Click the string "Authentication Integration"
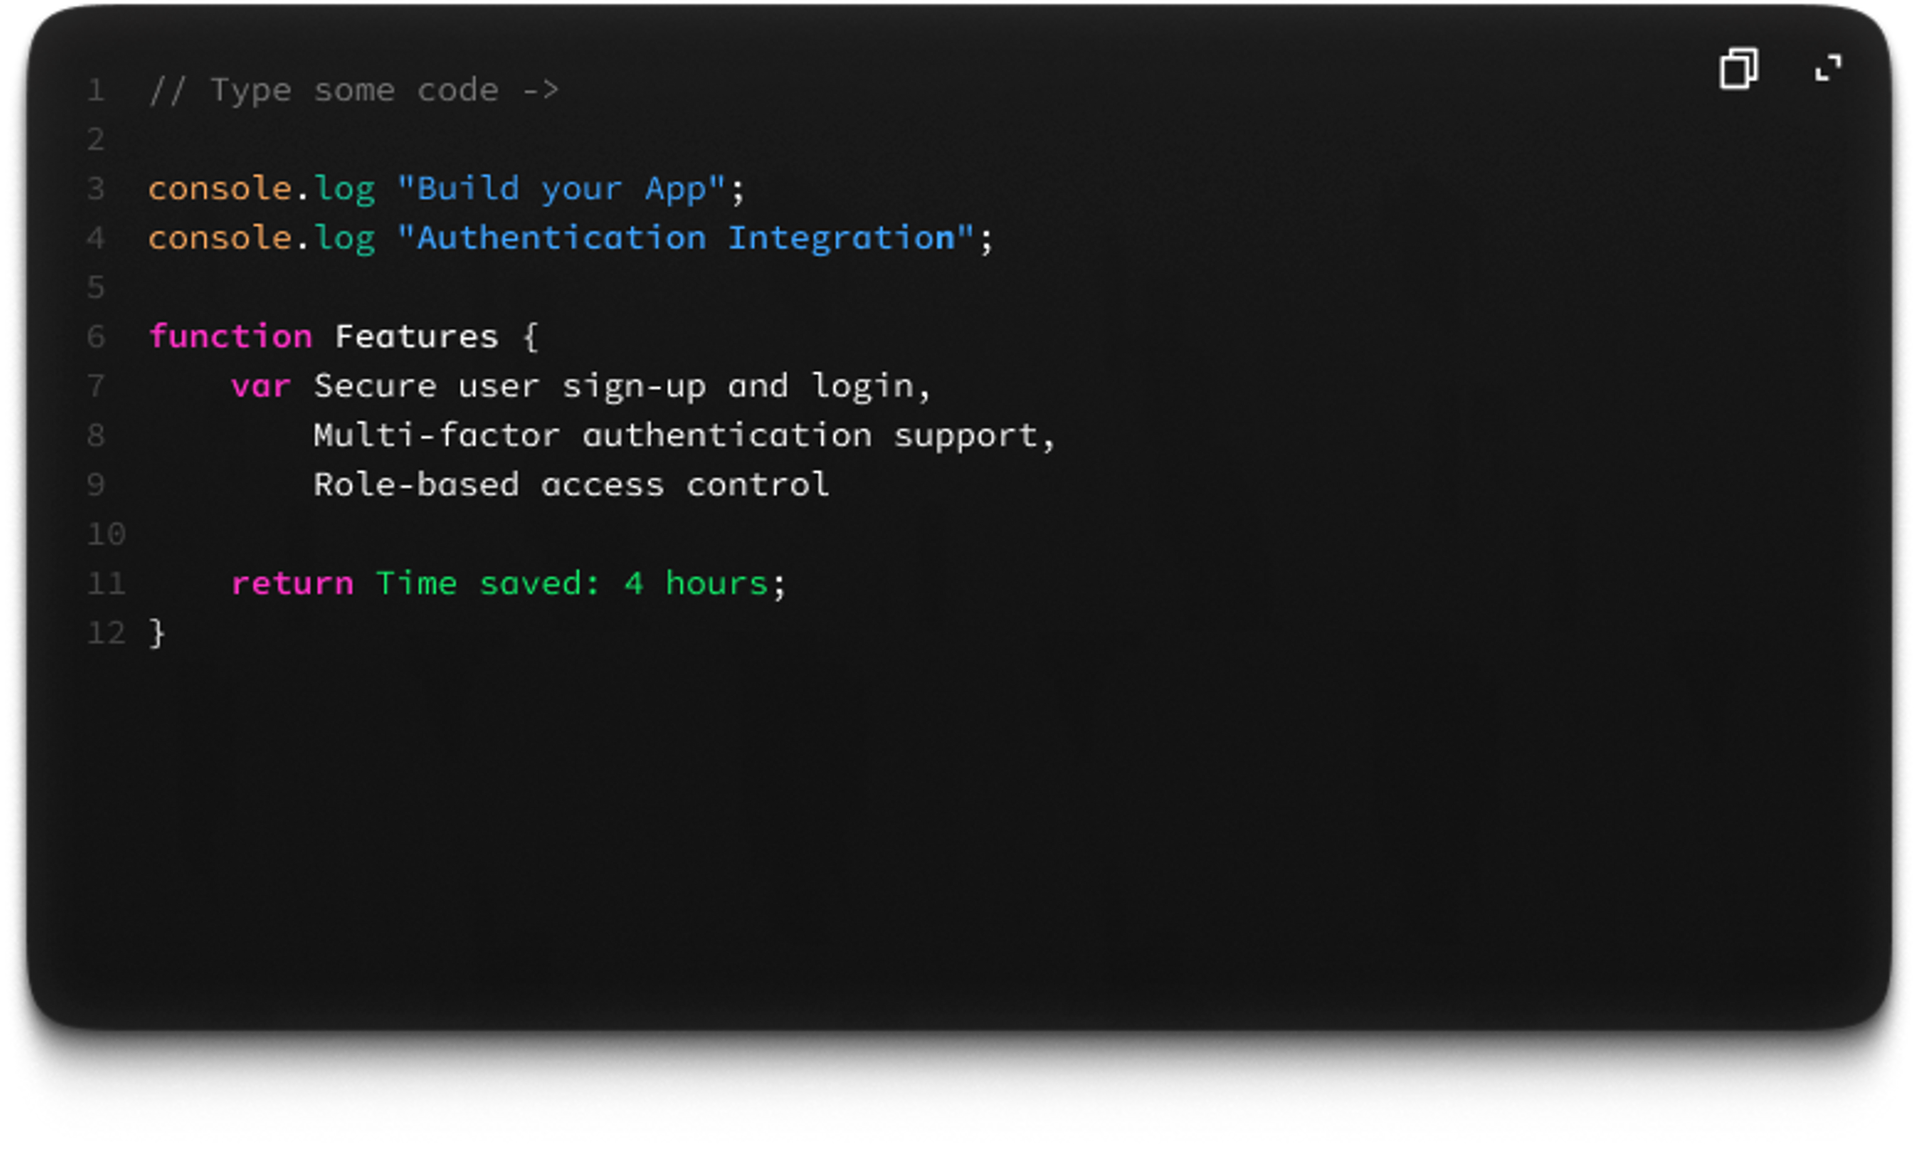Image resolution: width=1920 pixels, height=1160 pixels. coord(686,237)
